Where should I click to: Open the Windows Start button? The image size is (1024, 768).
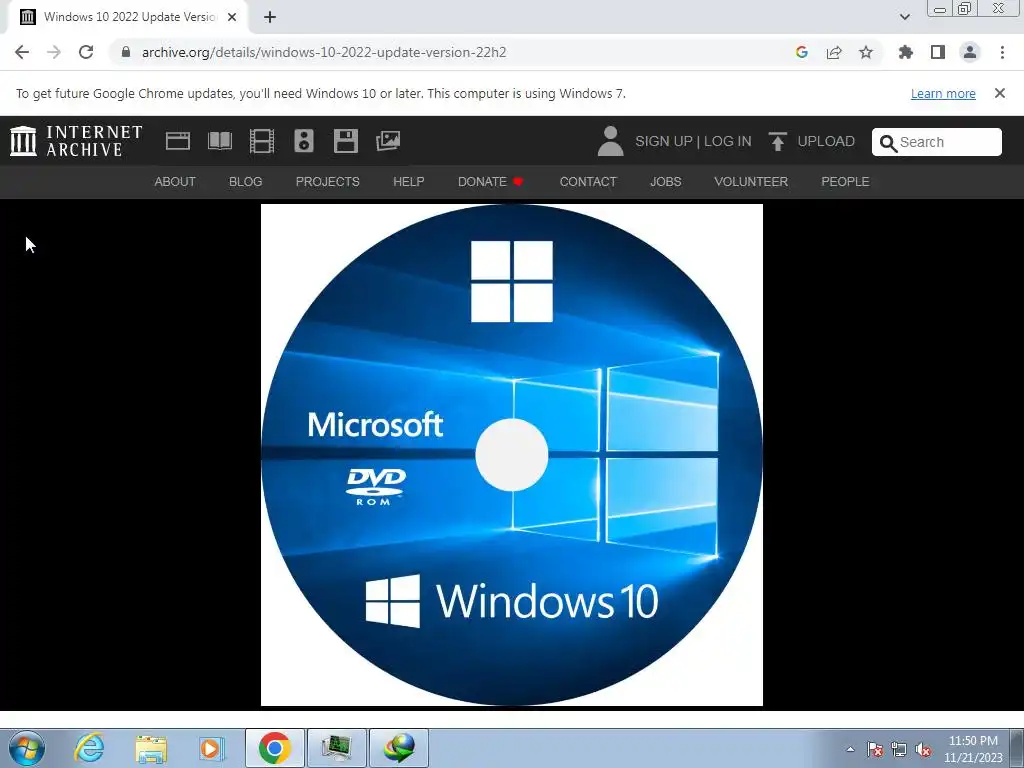[x=27, y=748]
